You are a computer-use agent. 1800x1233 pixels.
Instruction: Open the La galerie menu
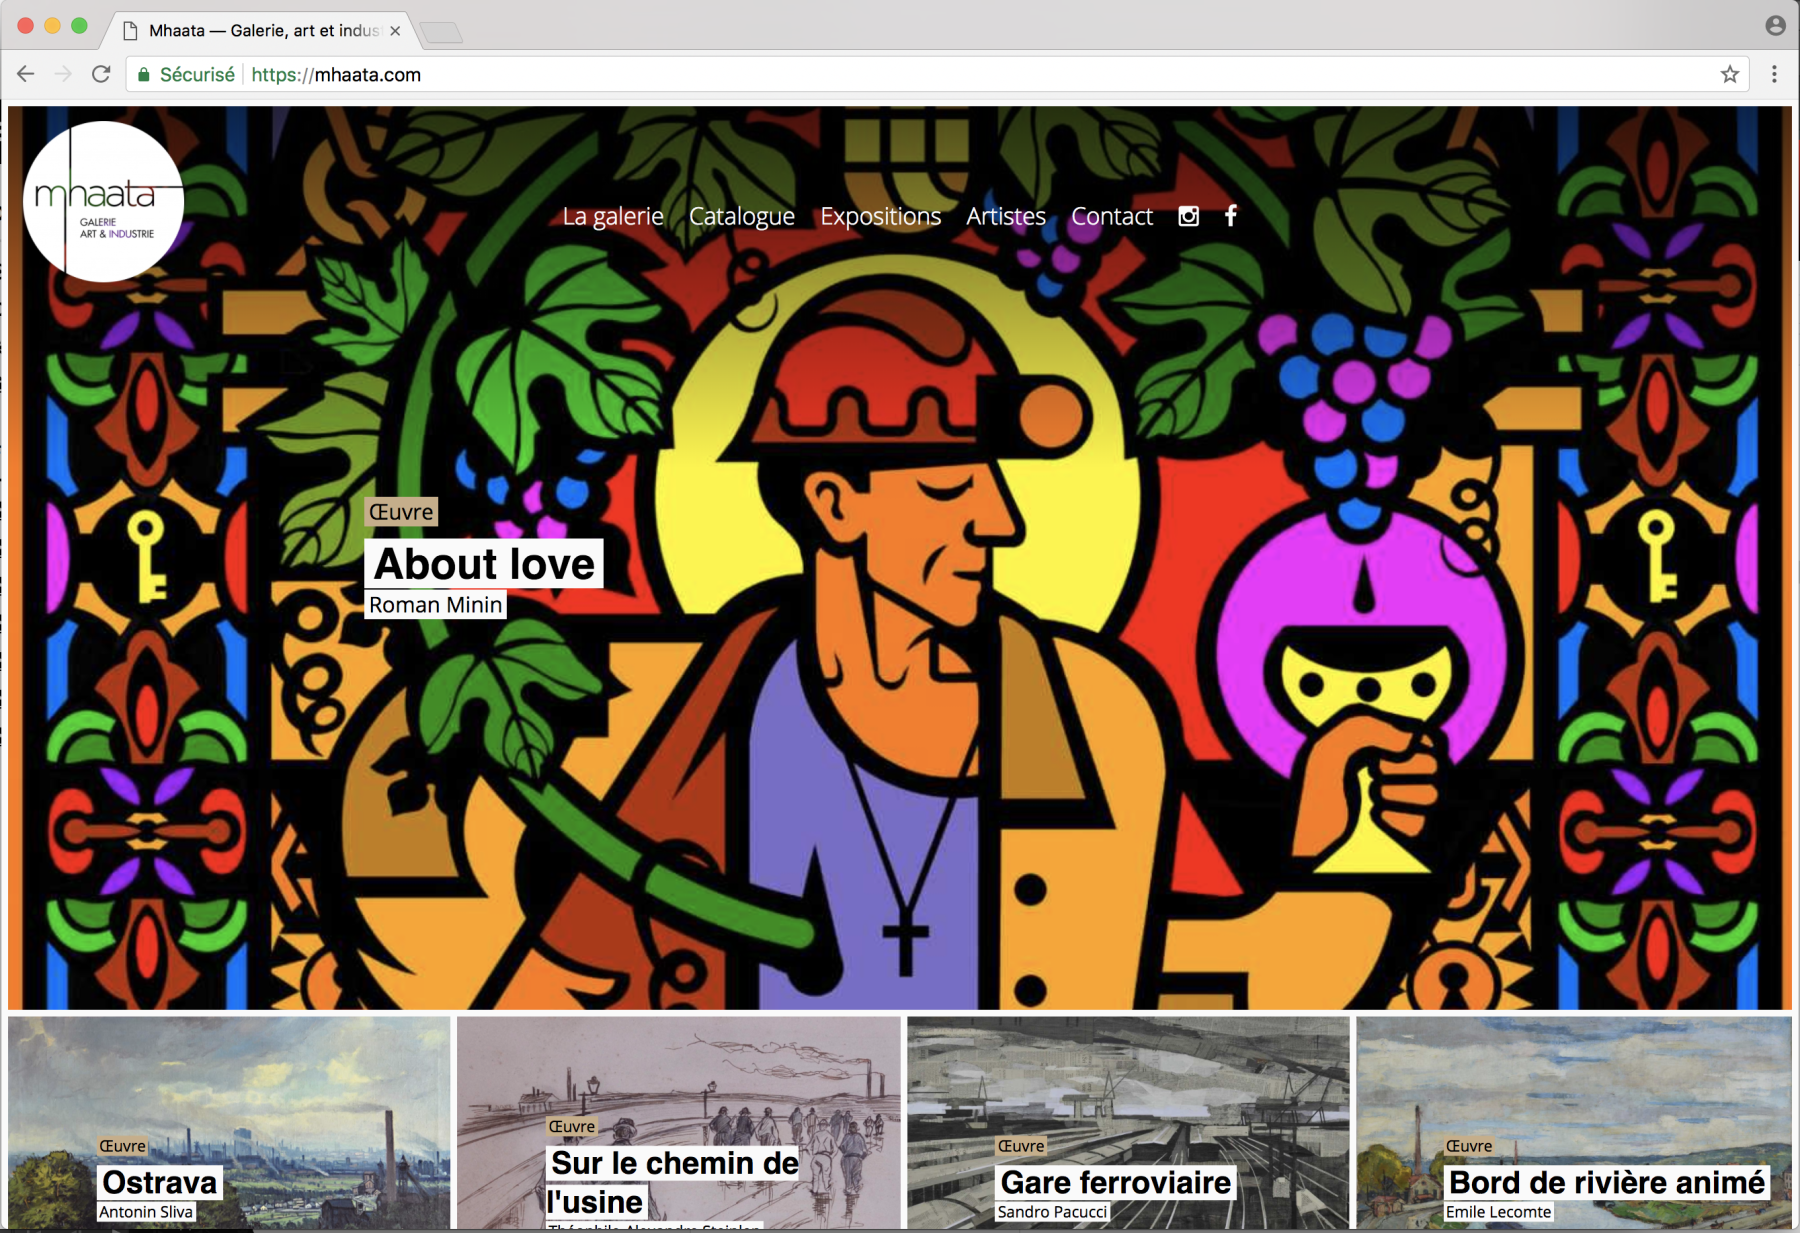point(613,216)
